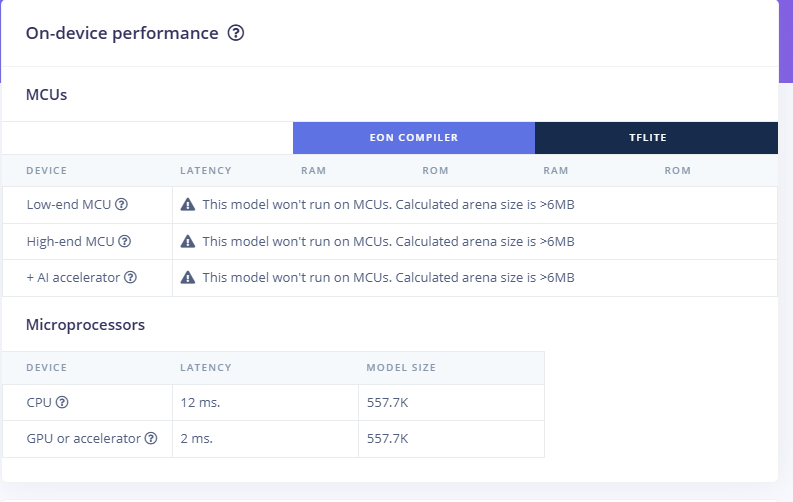Click the CPU model size 557.7K
This screenshot has width=793, height=502.
pyautogui.click(x=387, y=402)
